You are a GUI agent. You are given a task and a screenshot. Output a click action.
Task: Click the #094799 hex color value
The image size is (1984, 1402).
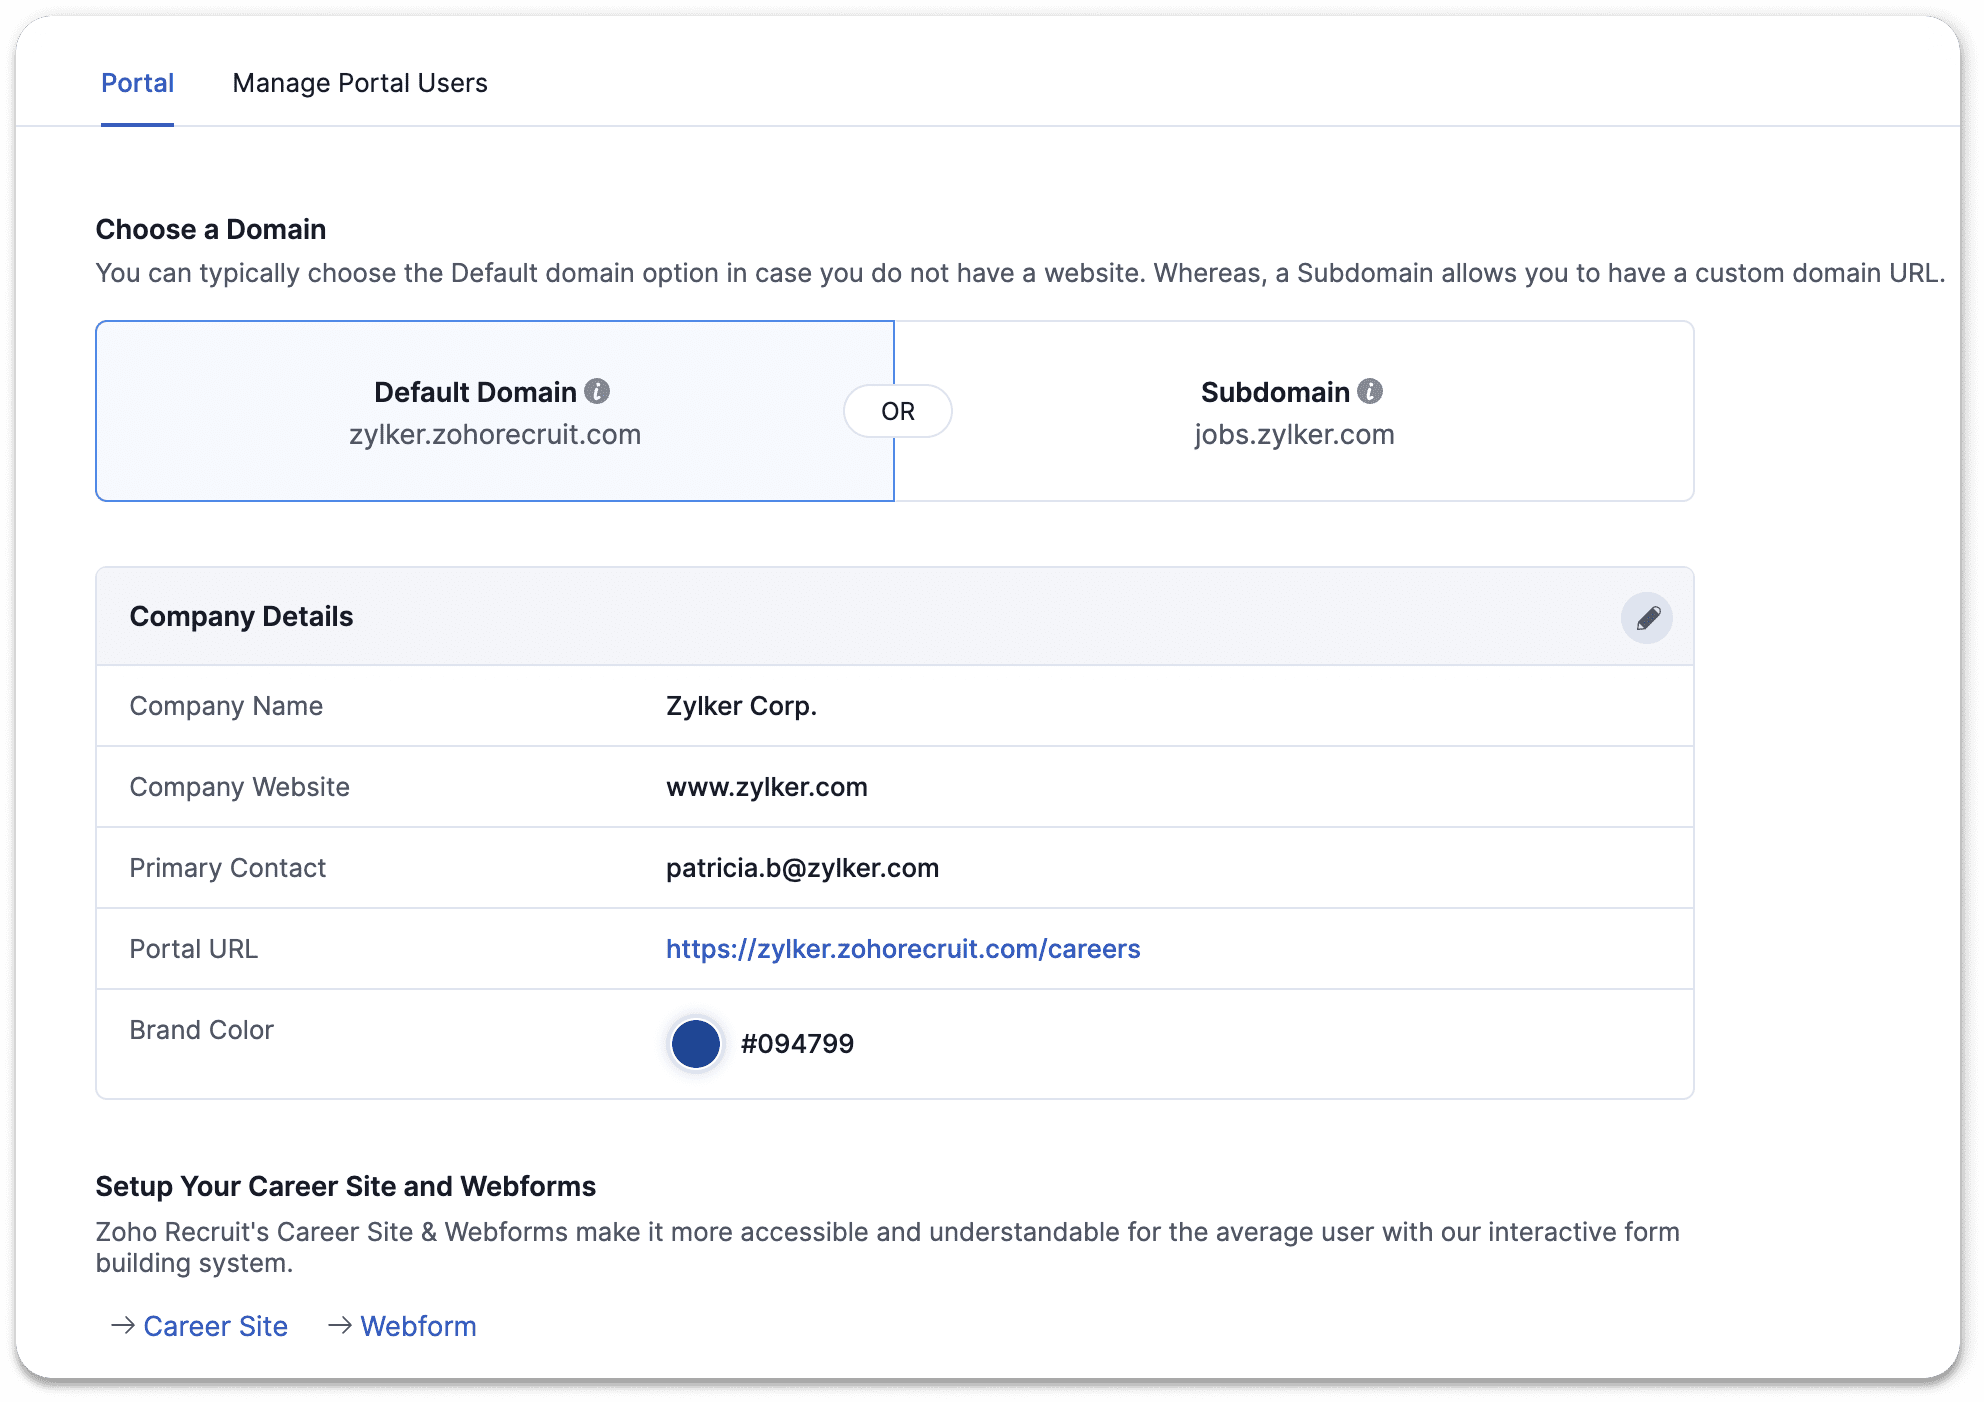(797, 1044)
